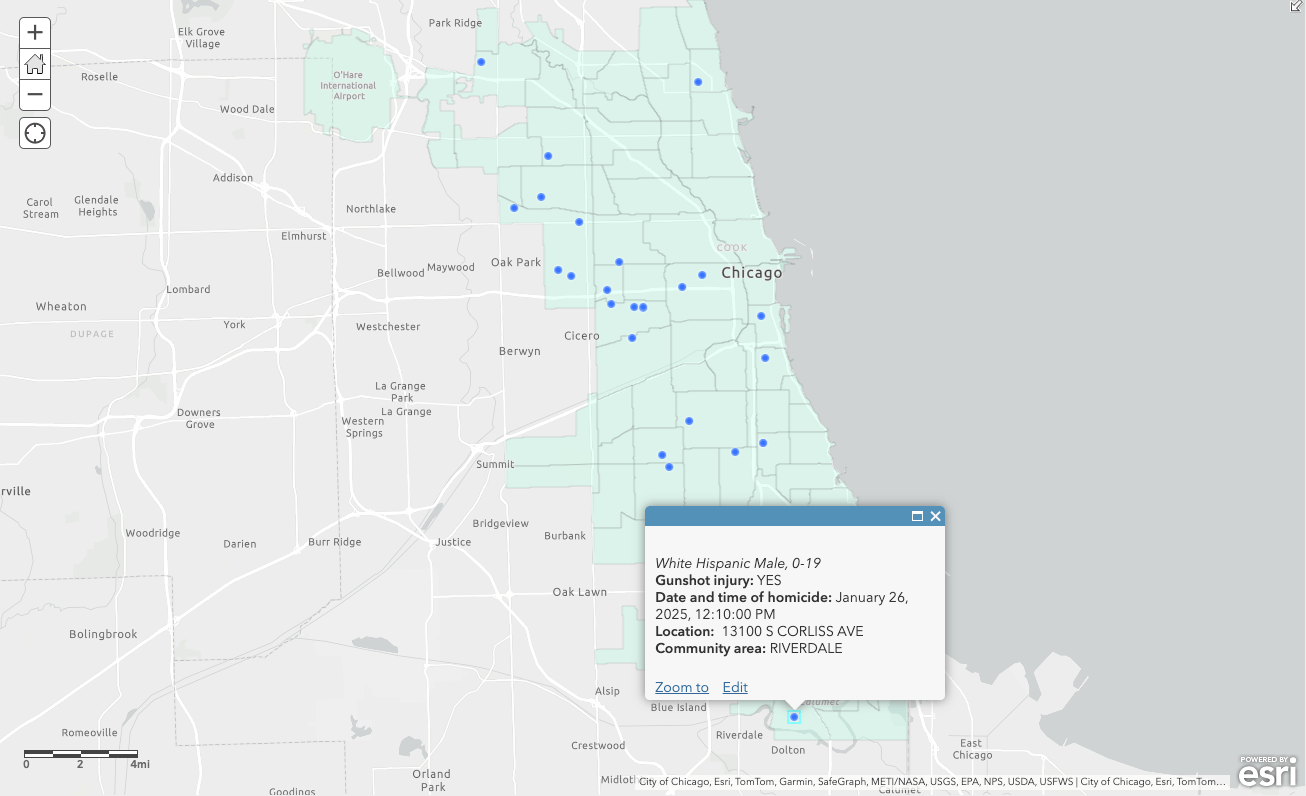Zoom out with the minus button
The width and height of the screenshot is (1306, 796).
click(x=35, y=95)
